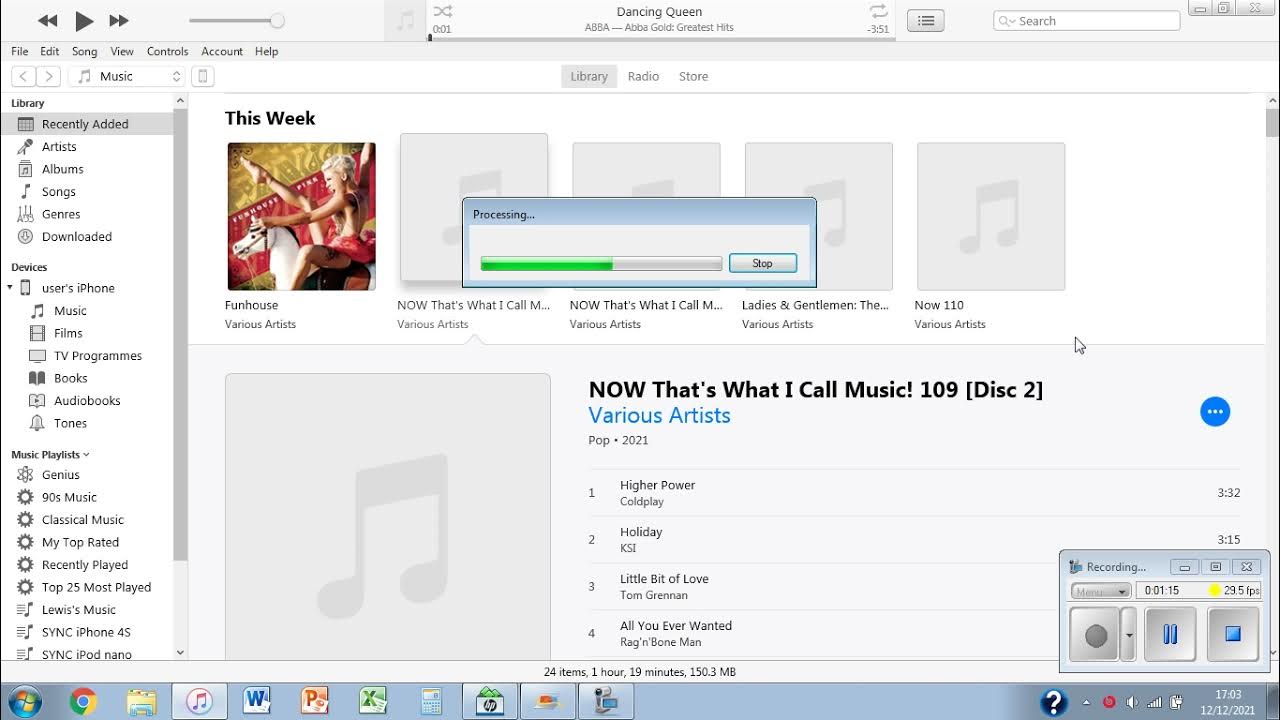Open the Music media picker dropdown

(127, 76)
